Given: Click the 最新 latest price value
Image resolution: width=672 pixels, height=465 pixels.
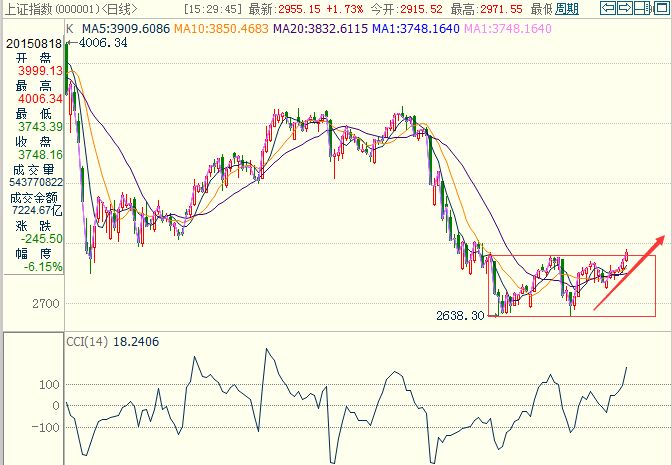Looking at the screenshot, I should (x=282, y=9).
